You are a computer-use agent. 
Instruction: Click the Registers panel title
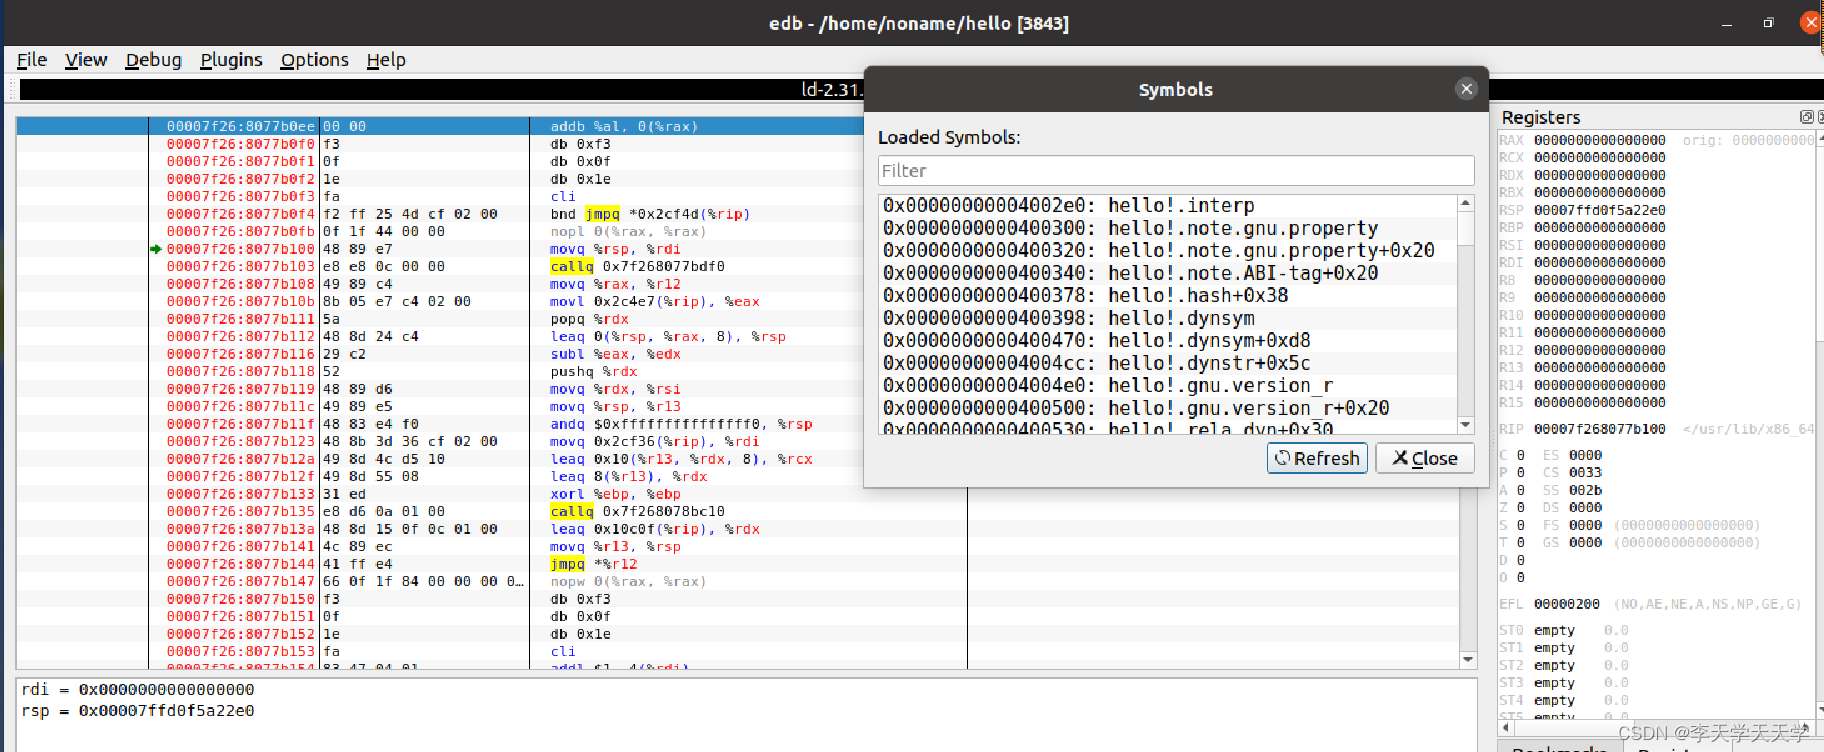(1541, 117)
